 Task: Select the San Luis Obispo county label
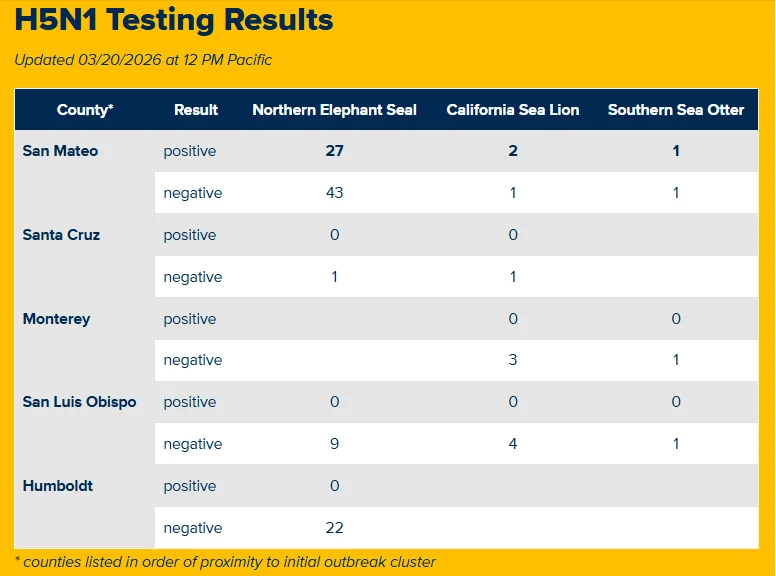(79, 402)
